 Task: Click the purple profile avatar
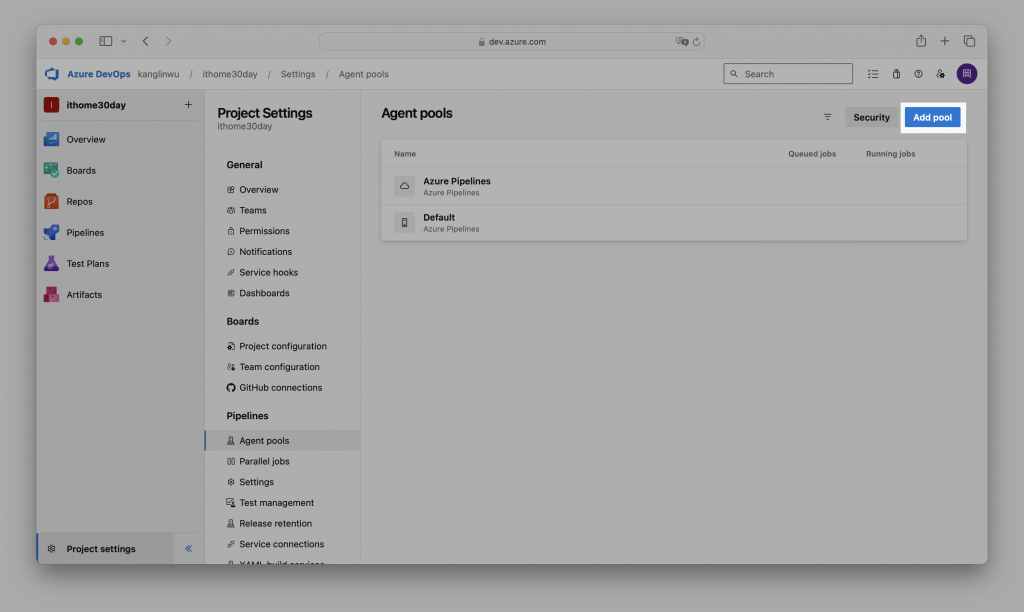coord(967,74)
